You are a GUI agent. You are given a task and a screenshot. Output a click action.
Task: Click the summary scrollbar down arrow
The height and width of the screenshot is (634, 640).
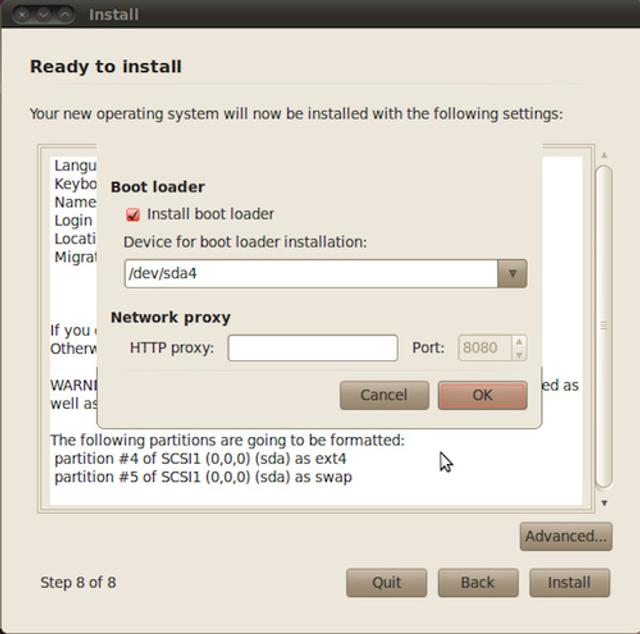coord(603,502)
